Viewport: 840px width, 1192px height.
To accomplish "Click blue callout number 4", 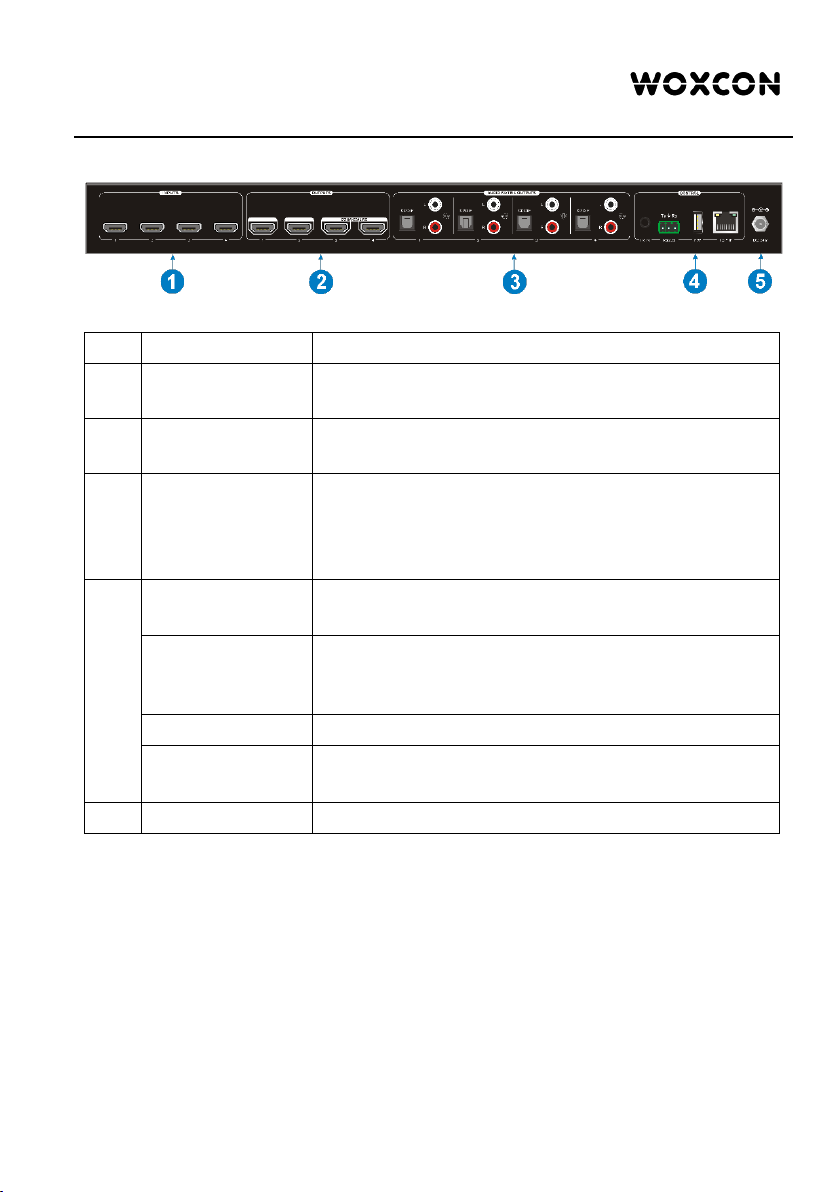I will (x=695, y=281).
